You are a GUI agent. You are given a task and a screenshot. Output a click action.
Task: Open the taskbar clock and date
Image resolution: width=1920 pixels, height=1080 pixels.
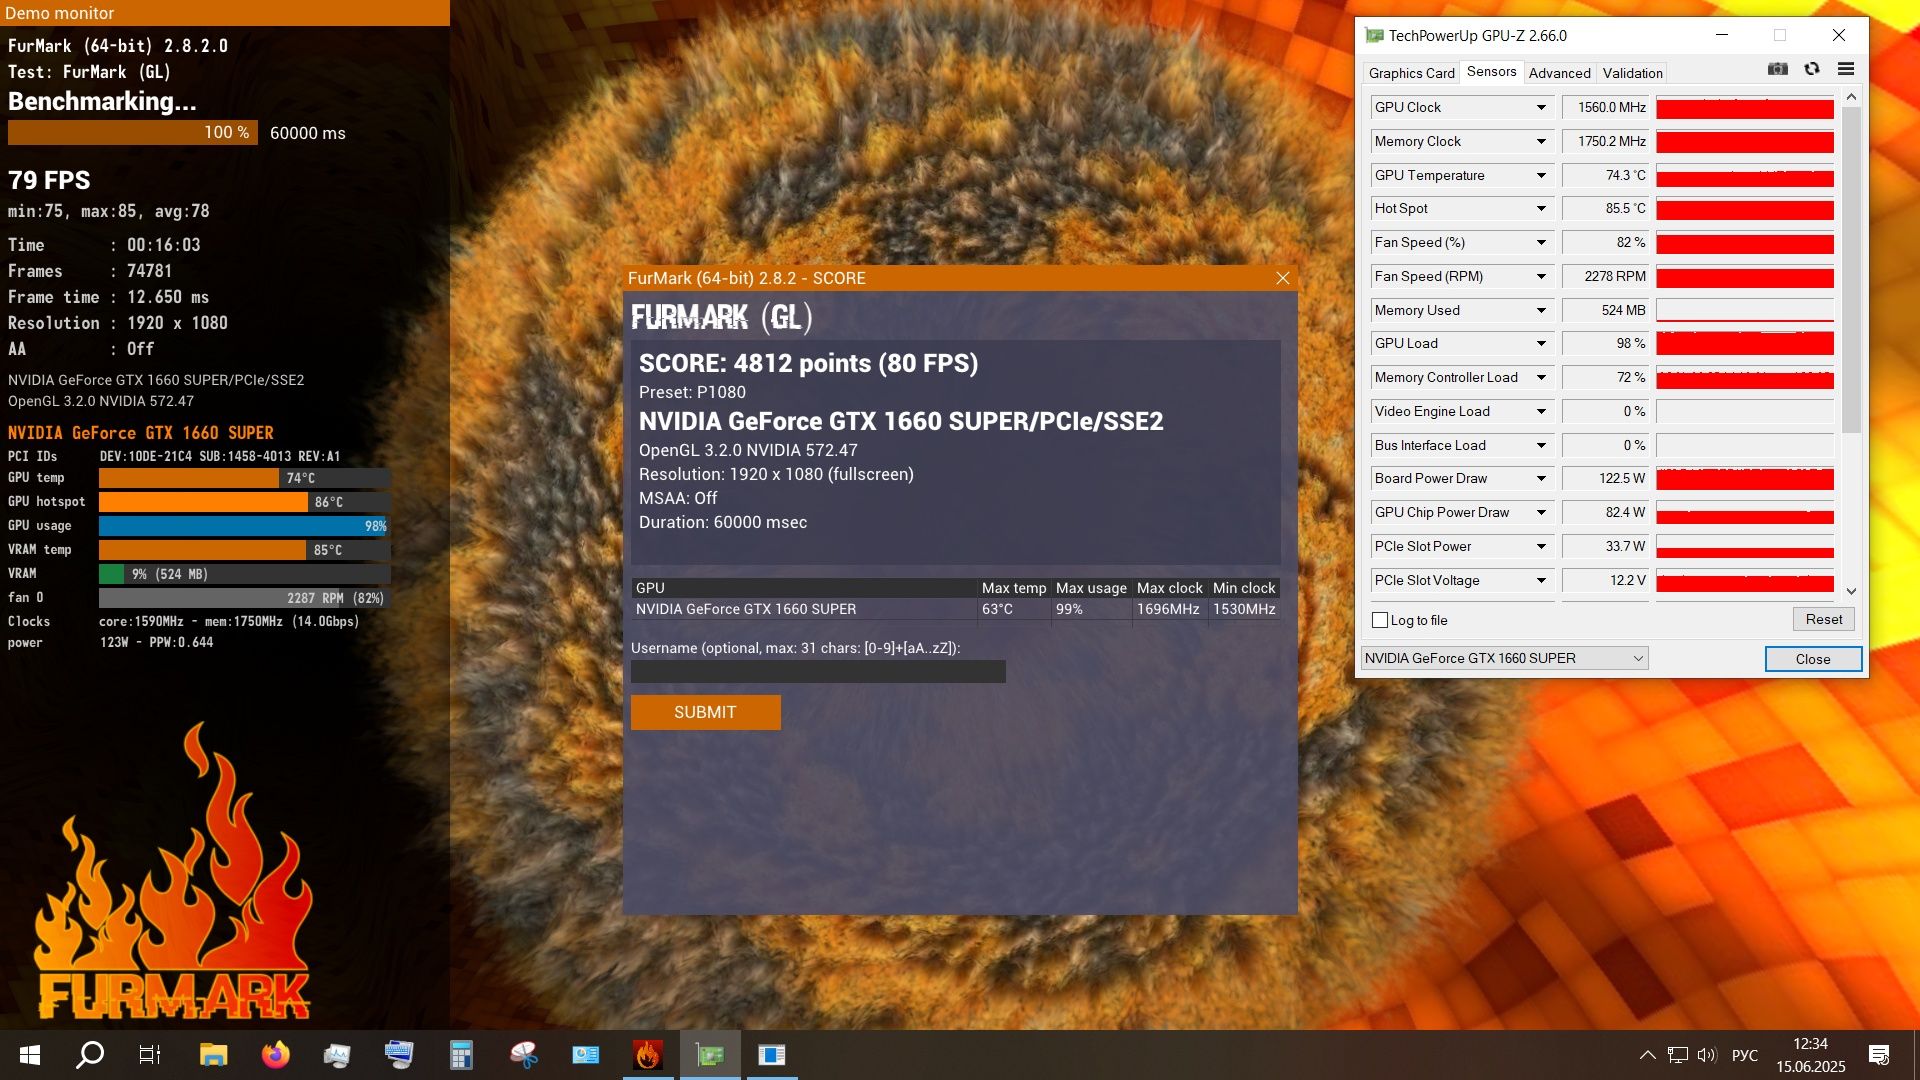[1811, 1055]
